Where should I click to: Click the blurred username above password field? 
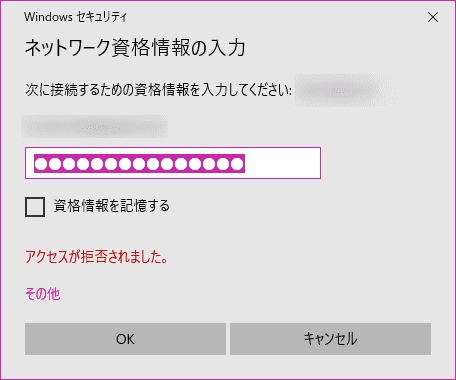95,127
